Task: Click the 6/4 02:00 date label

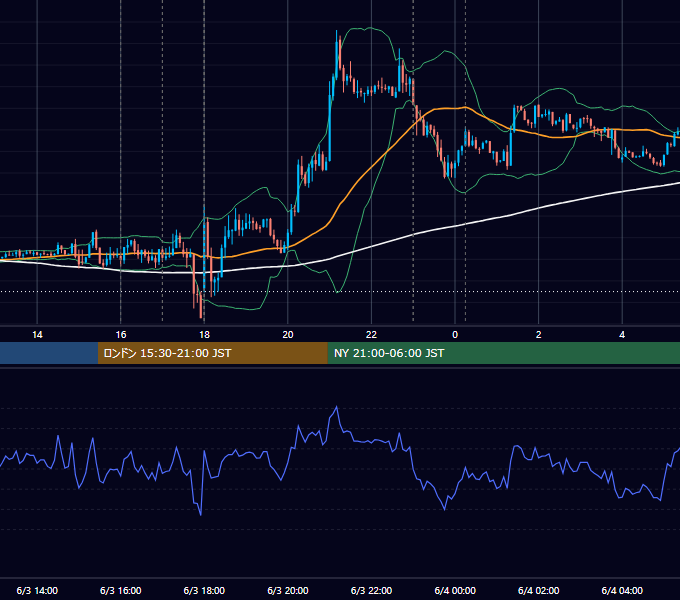Action: pos(539,590)
